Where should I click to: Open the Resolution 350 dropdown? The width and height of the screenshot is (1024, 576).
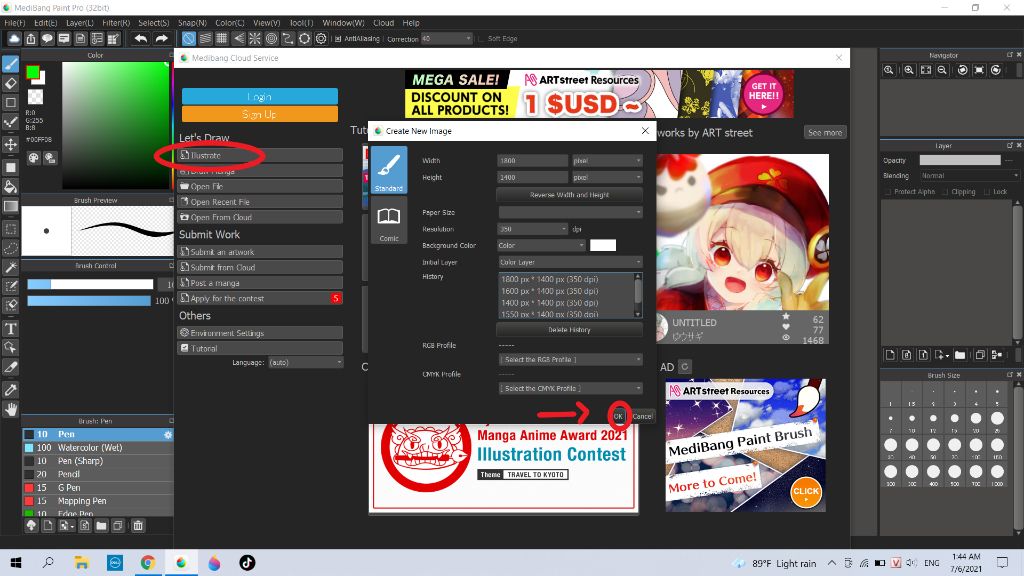[532, 229]
